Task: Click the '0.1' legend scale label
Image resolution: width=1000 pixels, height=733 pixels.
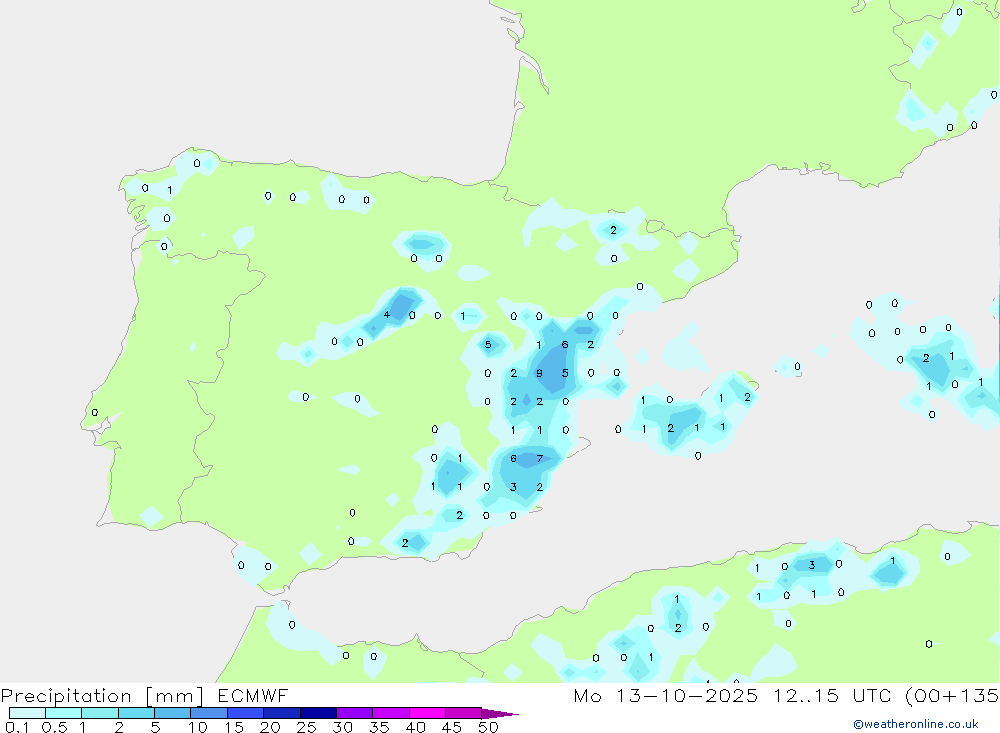Action: click(x=17, y=727)
